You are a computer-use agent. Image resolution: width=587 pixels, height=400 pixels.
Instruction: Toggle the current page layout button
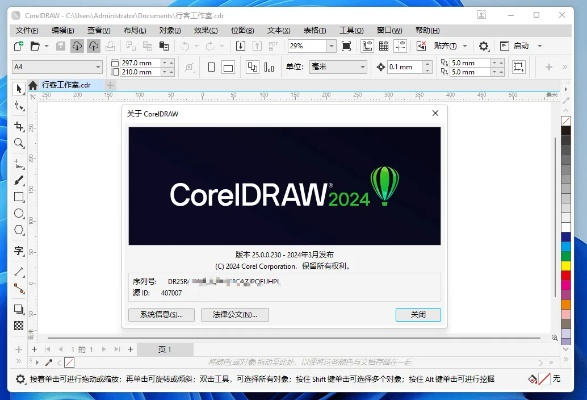point(269,67)
